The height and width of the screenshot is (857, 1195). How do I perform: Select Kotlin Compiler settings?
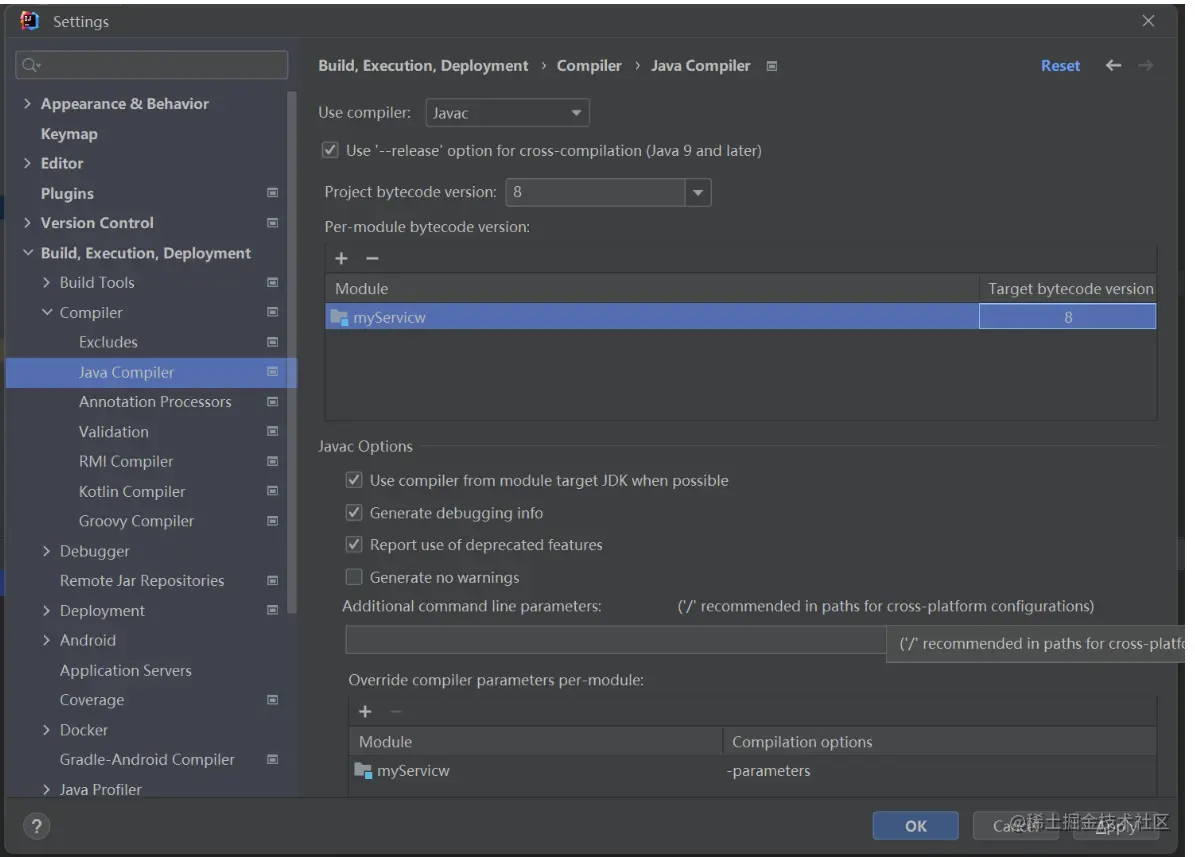click(x=132, y=492)
